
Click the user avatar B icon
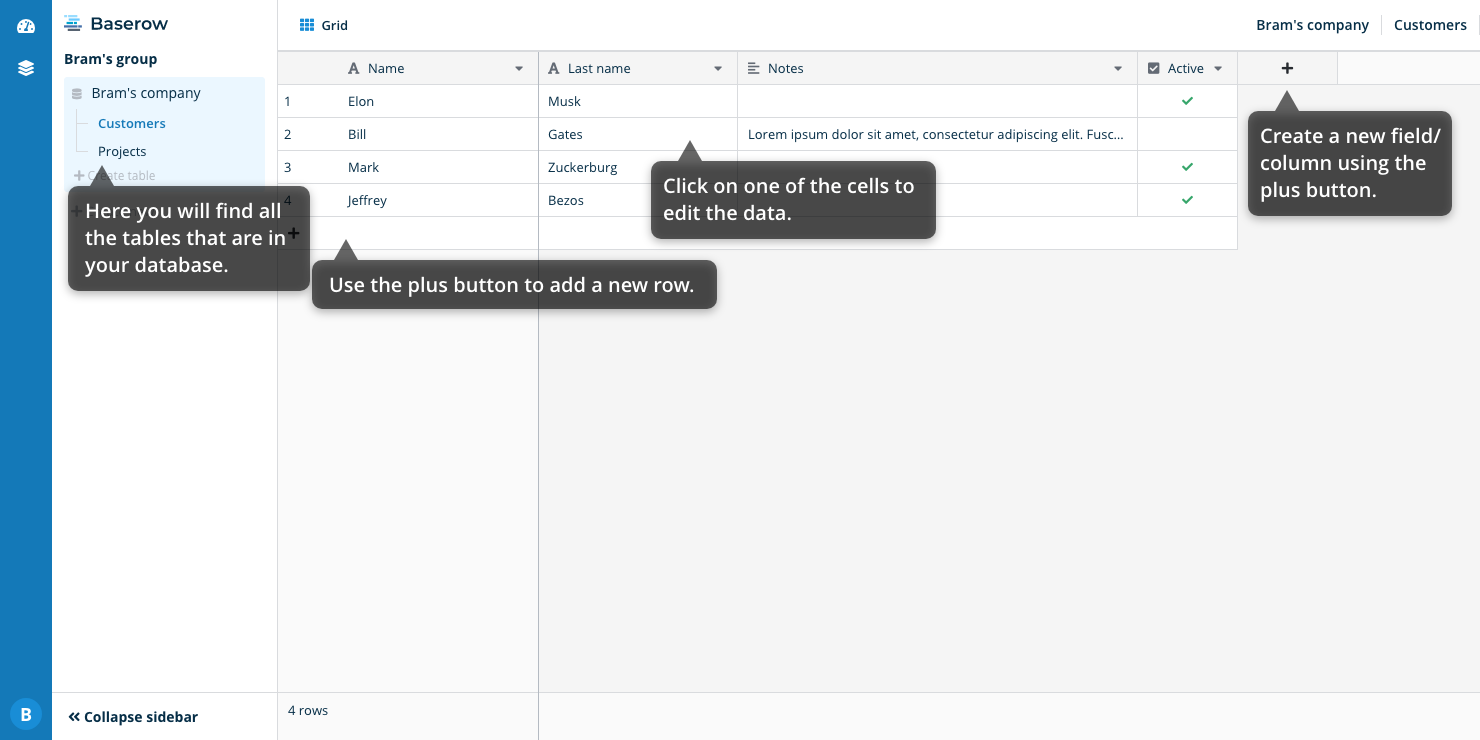tap(26, 714)
